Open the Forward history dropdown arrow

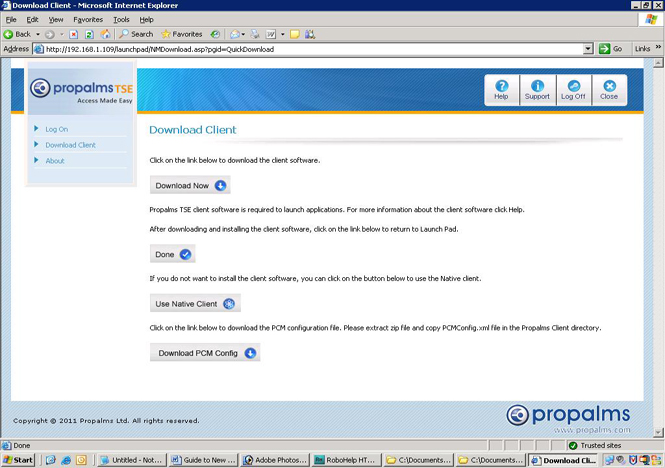pyautogui.click(x=61, y=34)
